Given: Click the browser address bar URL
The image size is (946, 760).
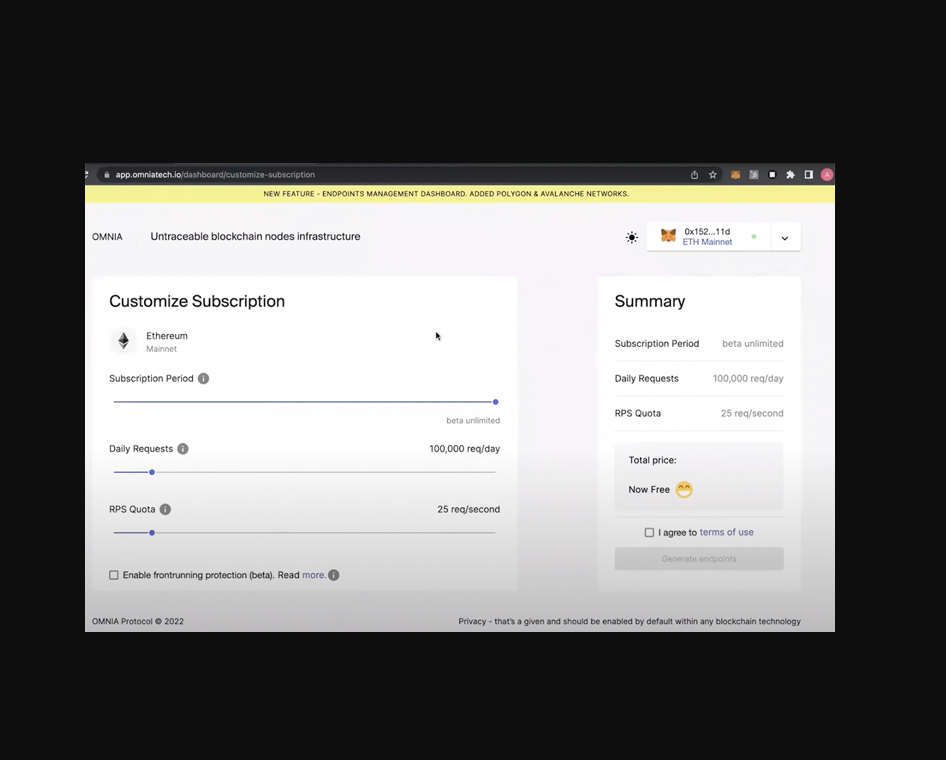Looking at the screenshot, I should pyautogui.click(x=215, y=175).
